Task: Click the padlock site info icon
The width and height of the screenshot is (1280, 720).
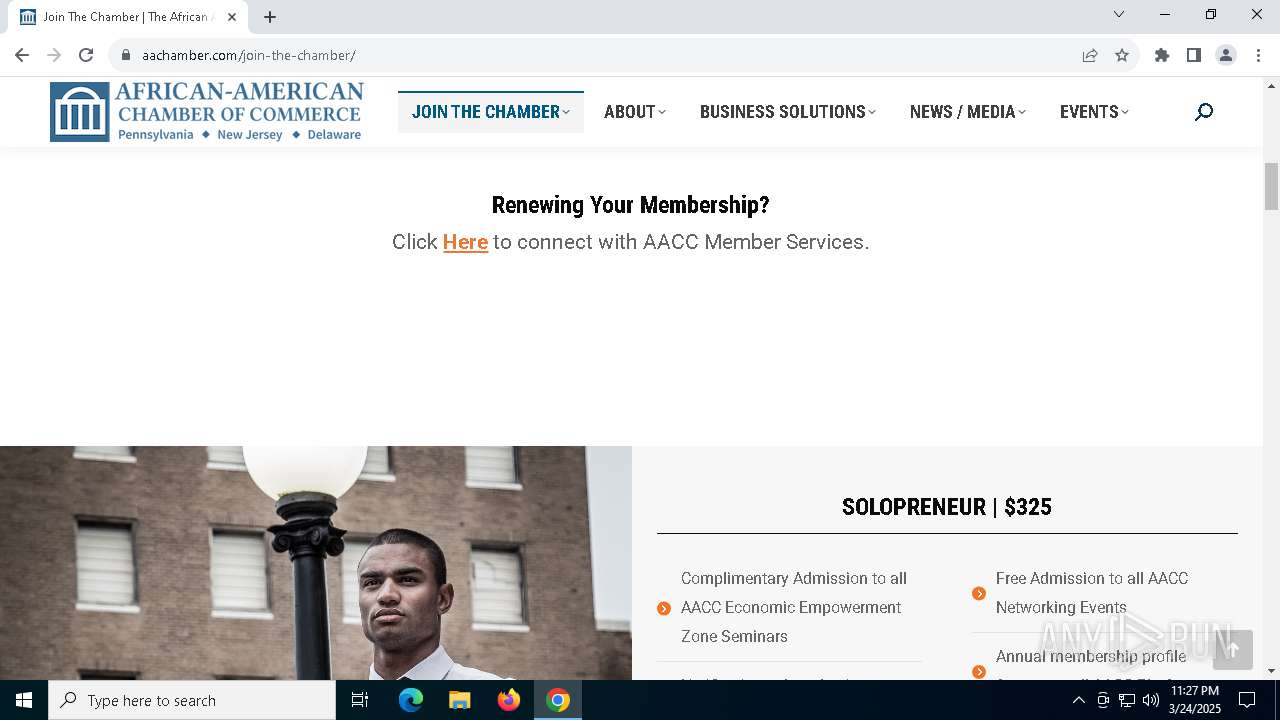Action: pos(126,55)
